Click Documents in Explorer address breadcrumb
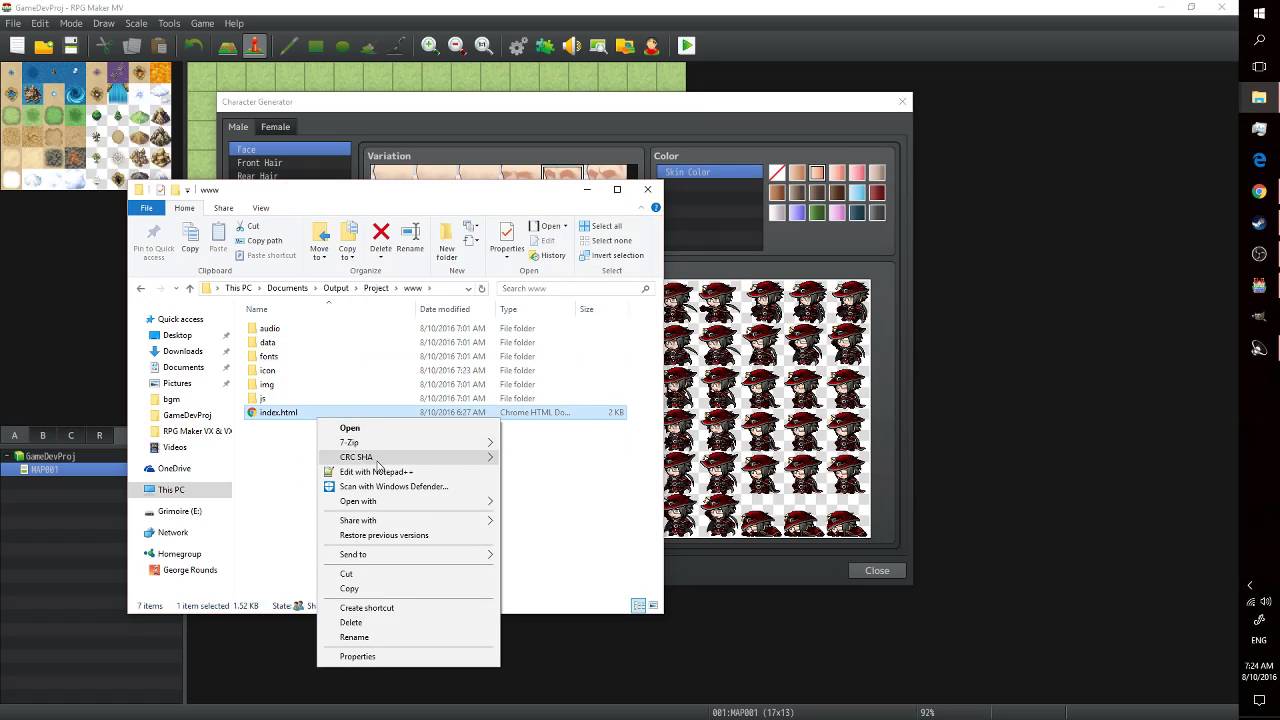The image size is (1280, 720). (x=287, y=288)
